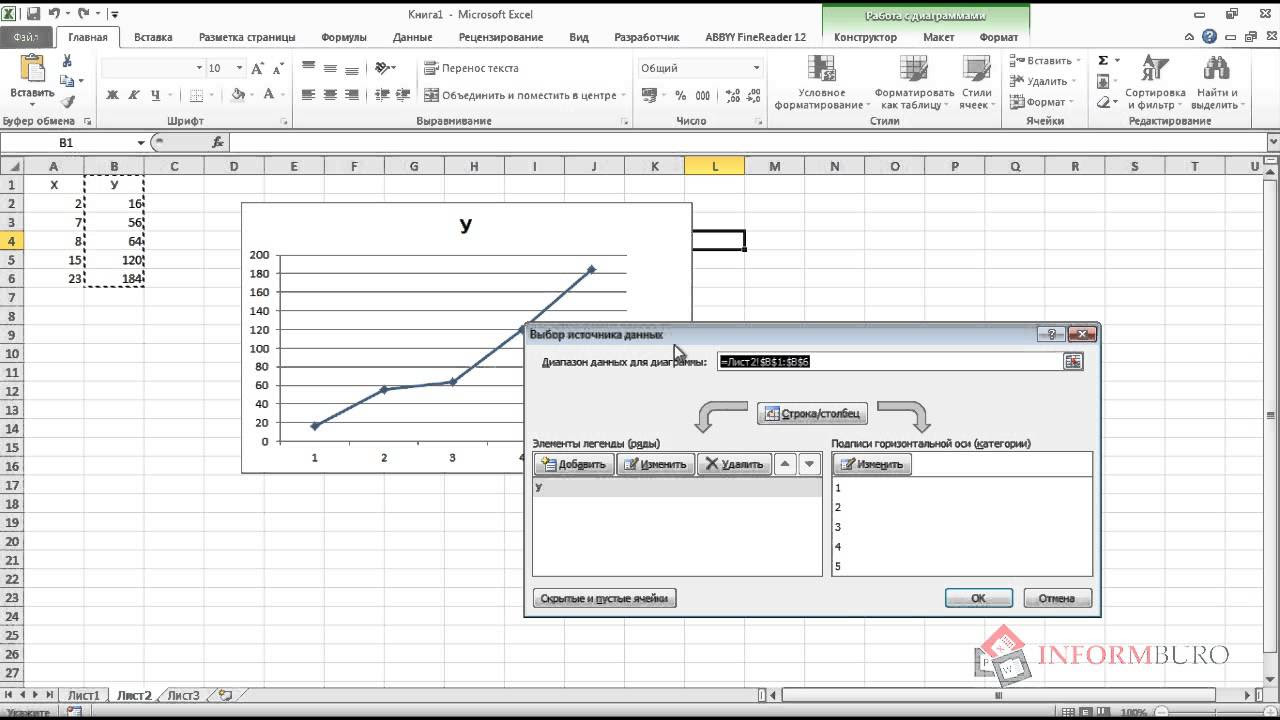Viewport: 1280px width, 720px height.
Task: Click Добавить to add a series
Action: 573,464
